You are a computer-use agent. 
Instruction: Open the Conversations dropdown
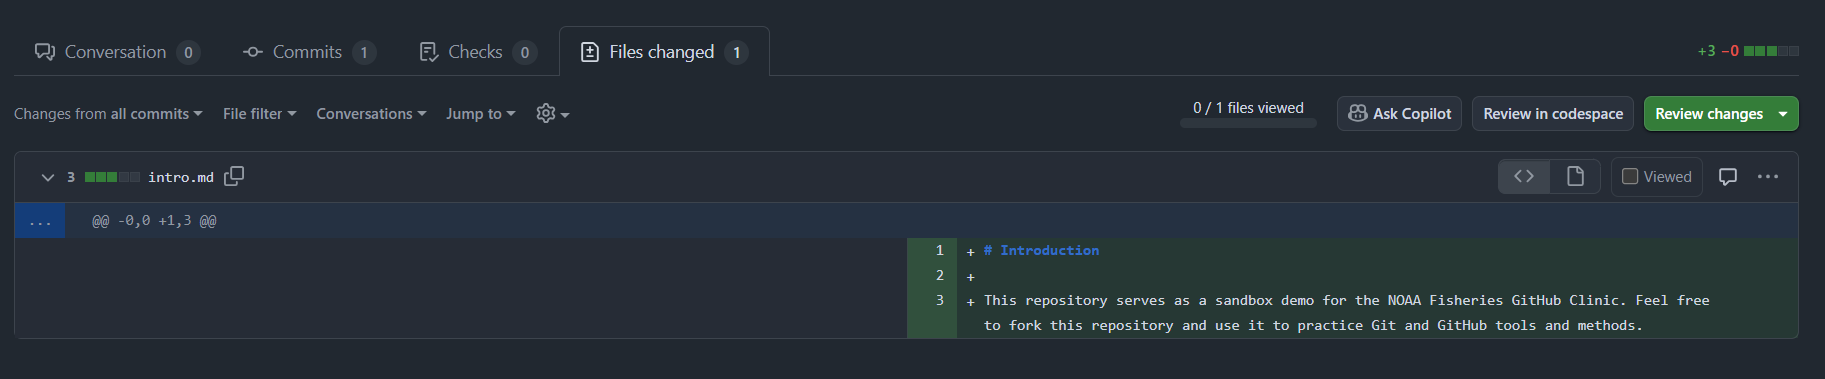[371, 114]
